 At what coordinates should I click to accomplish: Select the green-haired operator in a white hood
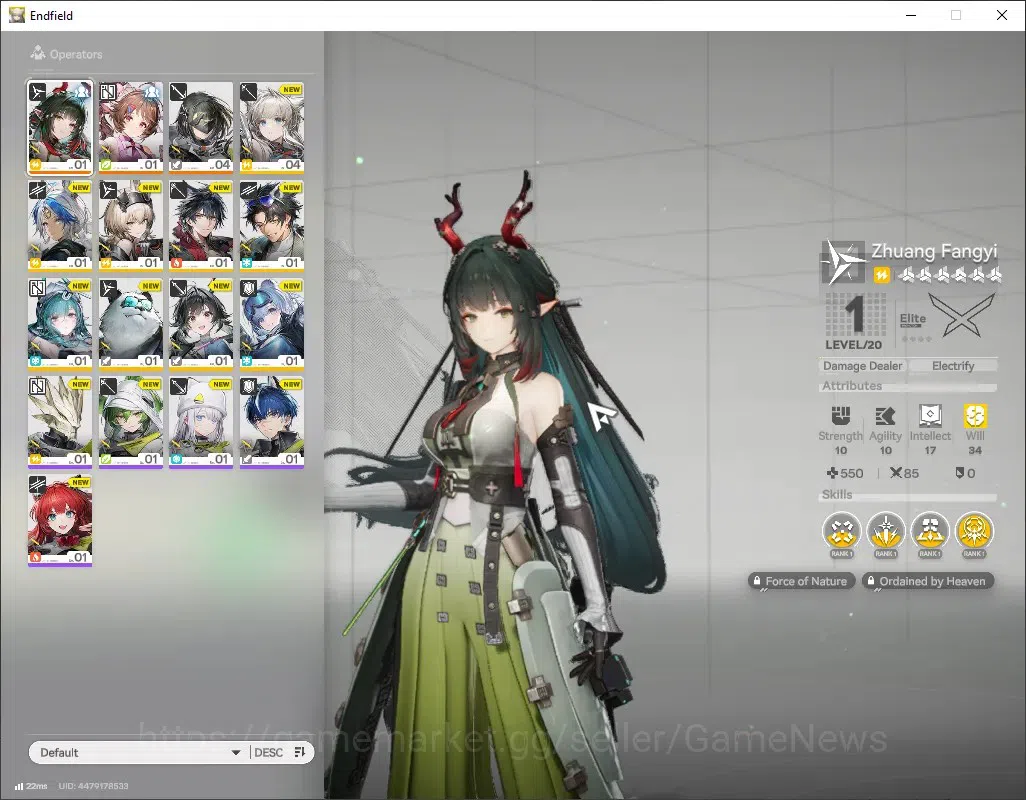(x=130, y=422)
